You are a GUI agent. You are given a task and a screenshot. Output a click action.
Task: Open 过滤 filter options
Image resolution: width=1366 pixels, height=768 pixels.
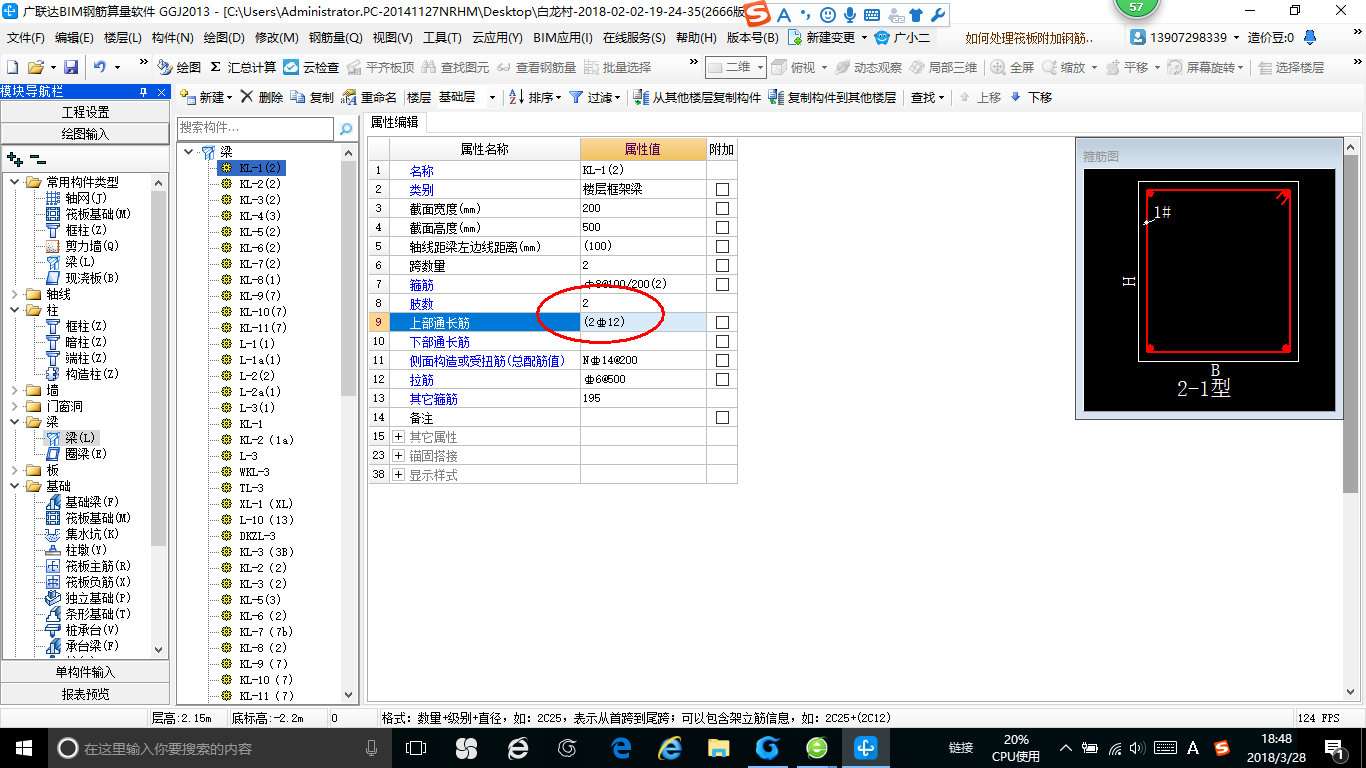pos(595,97)
